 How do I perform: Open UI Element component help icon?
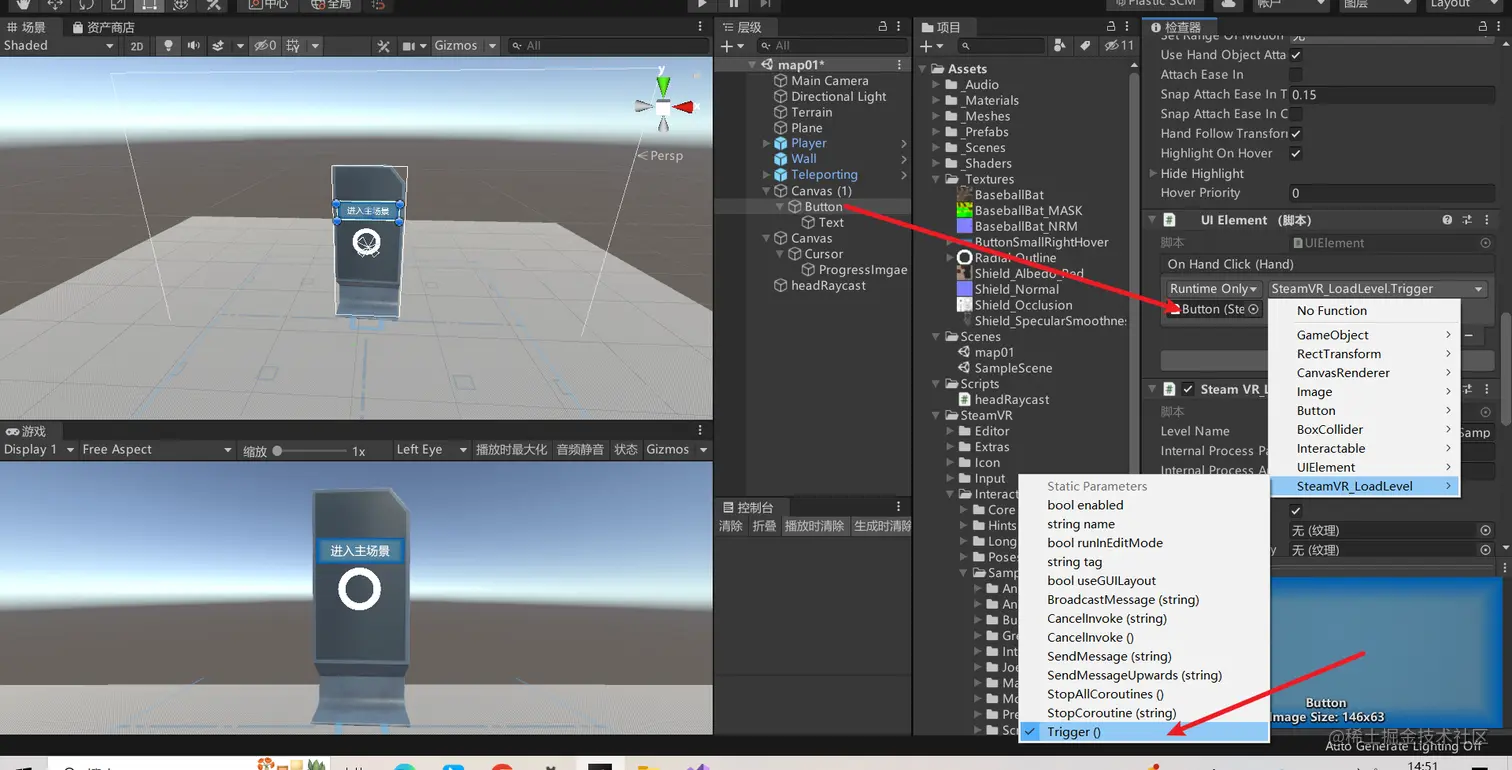(1447, 220)
